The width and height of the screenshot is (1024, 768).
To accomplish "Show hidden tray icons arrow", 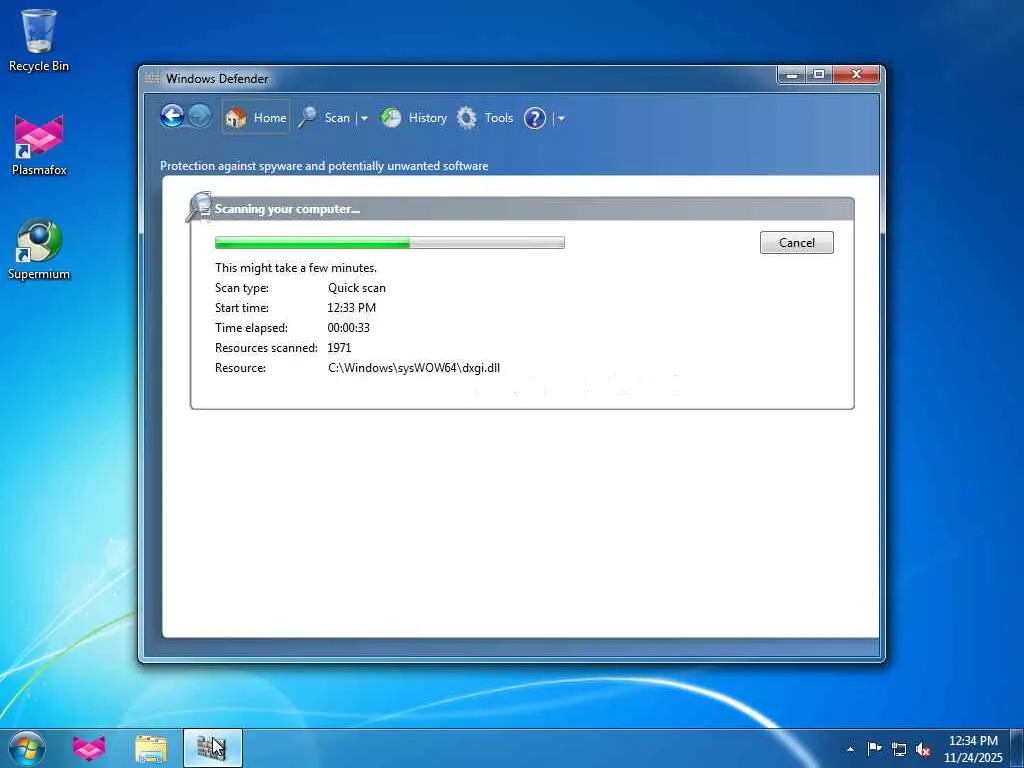I will pyautogui.click(x=850, y=748).
